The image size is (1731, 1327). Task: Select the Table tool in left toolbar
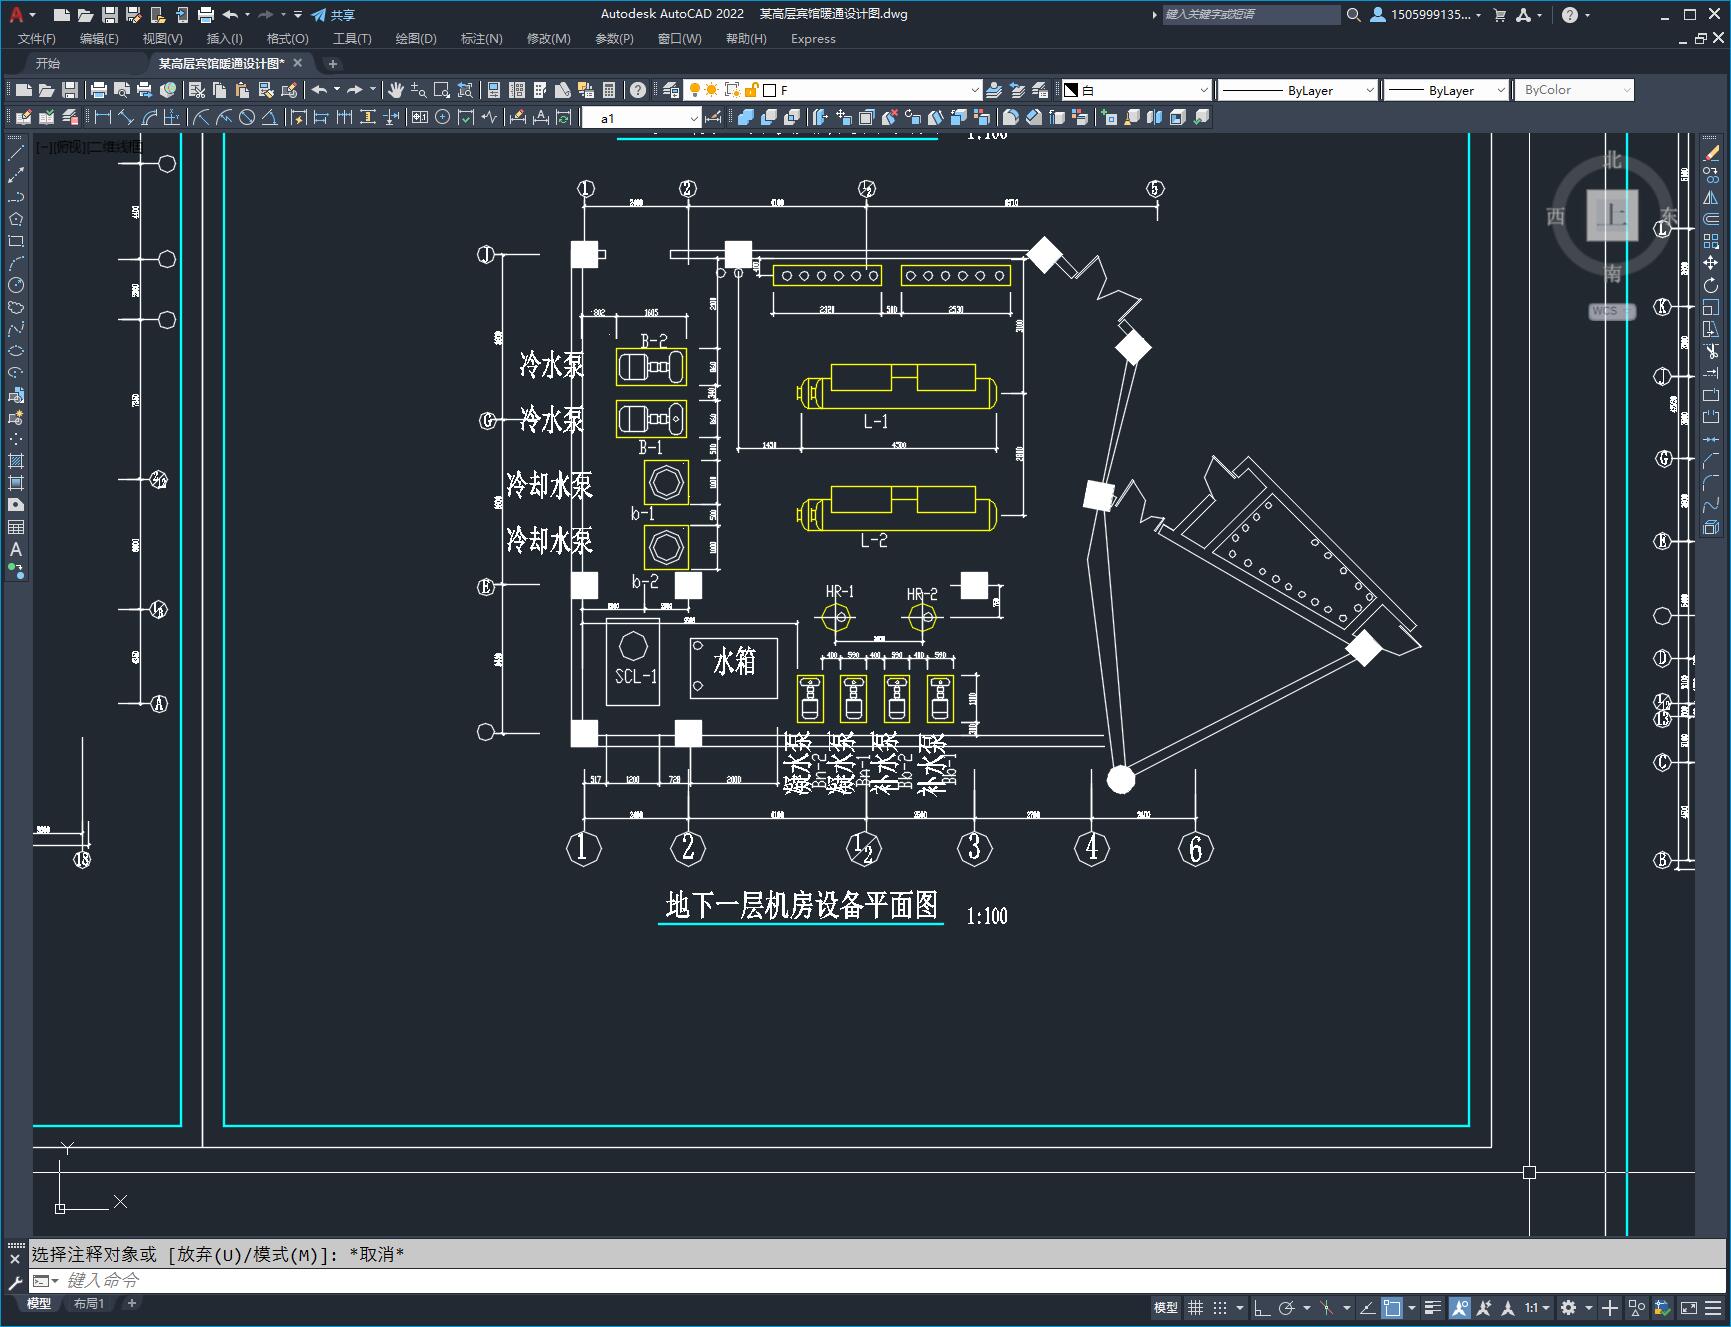click(16, 527)
